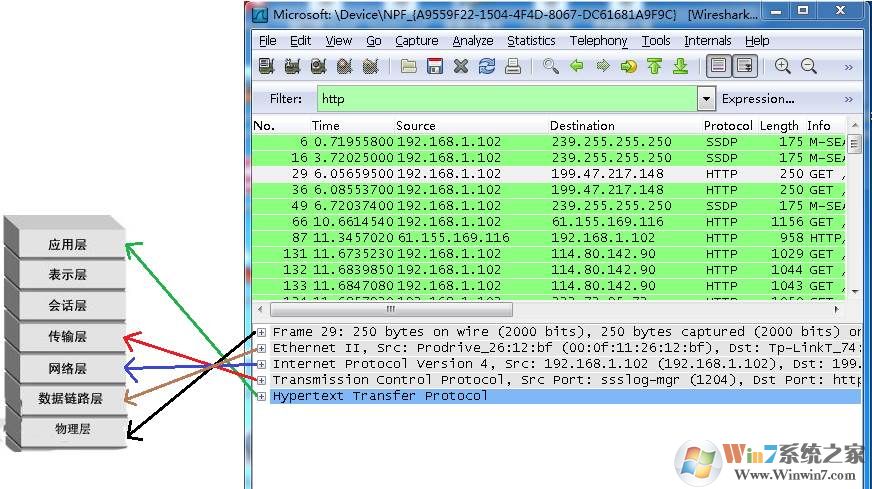Stop the running capture icon
Image resolution: width=872 pixels, height=489 pixels.
tap(344, 67)
